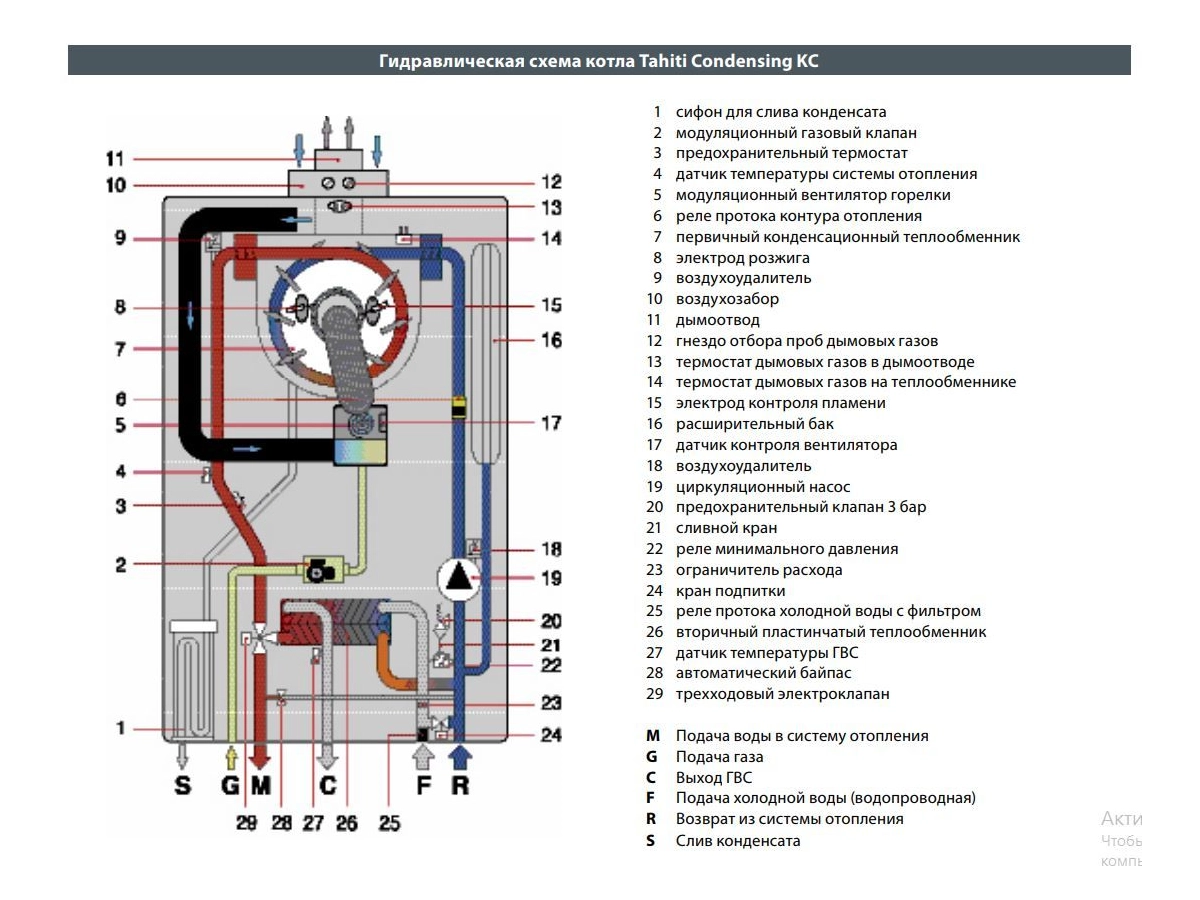Click legend entry 'сливной кран'
Screen dimensions: 1200x900
727,528
